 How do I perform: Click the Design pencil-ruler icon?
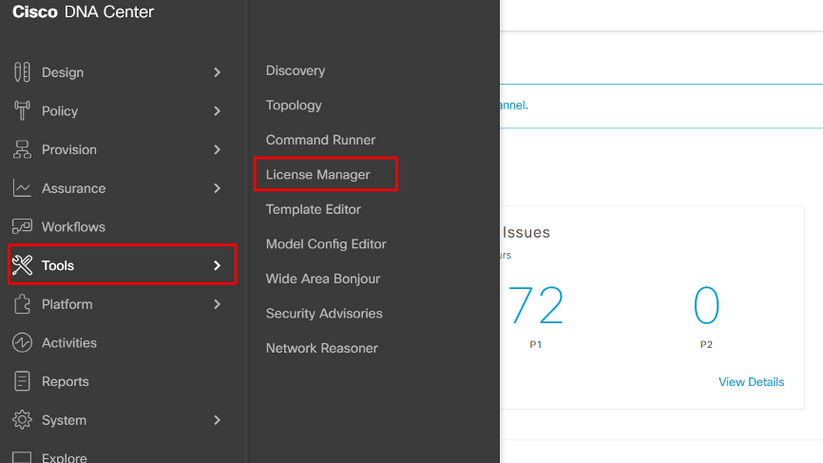(22, 72)
